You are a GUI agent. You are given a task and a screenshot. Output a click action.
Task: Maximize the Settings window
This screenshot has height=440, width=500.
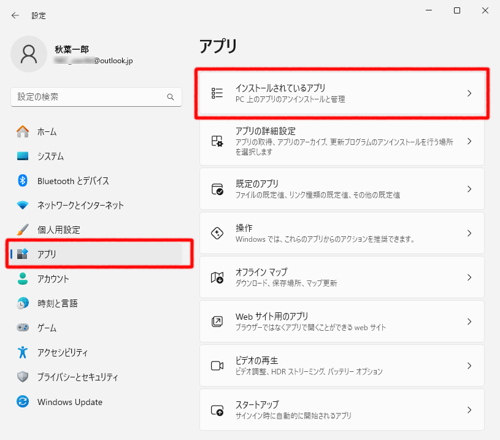pyautogui.click(x=457, y=11)
